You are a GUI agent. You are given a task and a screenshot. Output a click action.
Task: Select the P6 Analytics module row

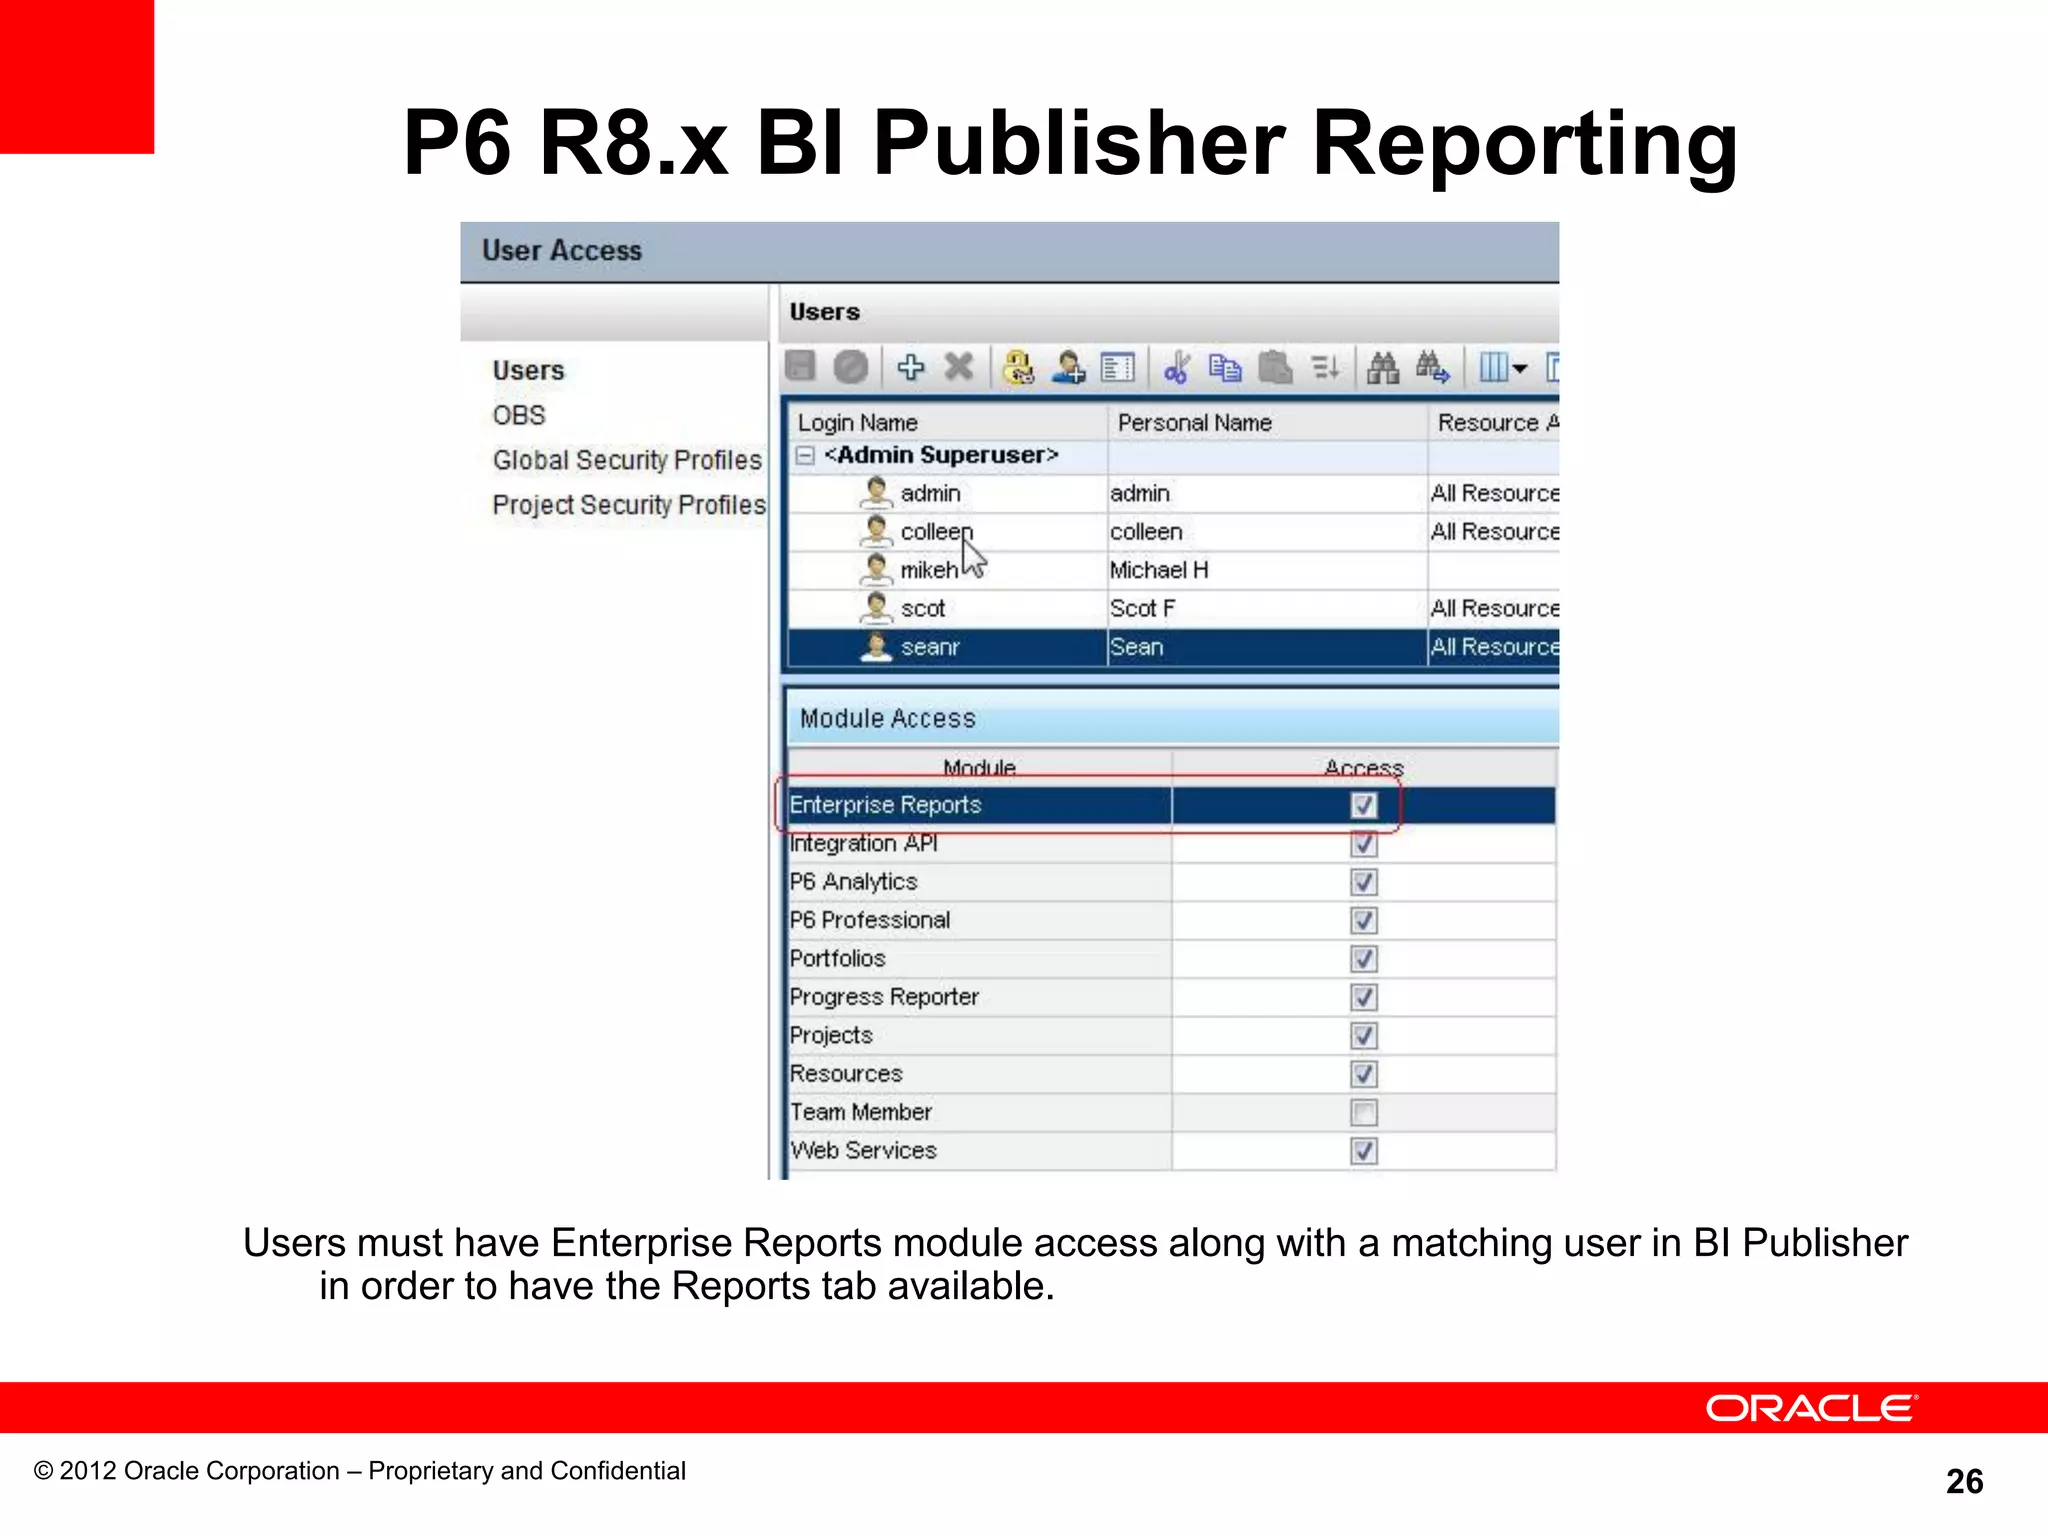point(1172,882)
